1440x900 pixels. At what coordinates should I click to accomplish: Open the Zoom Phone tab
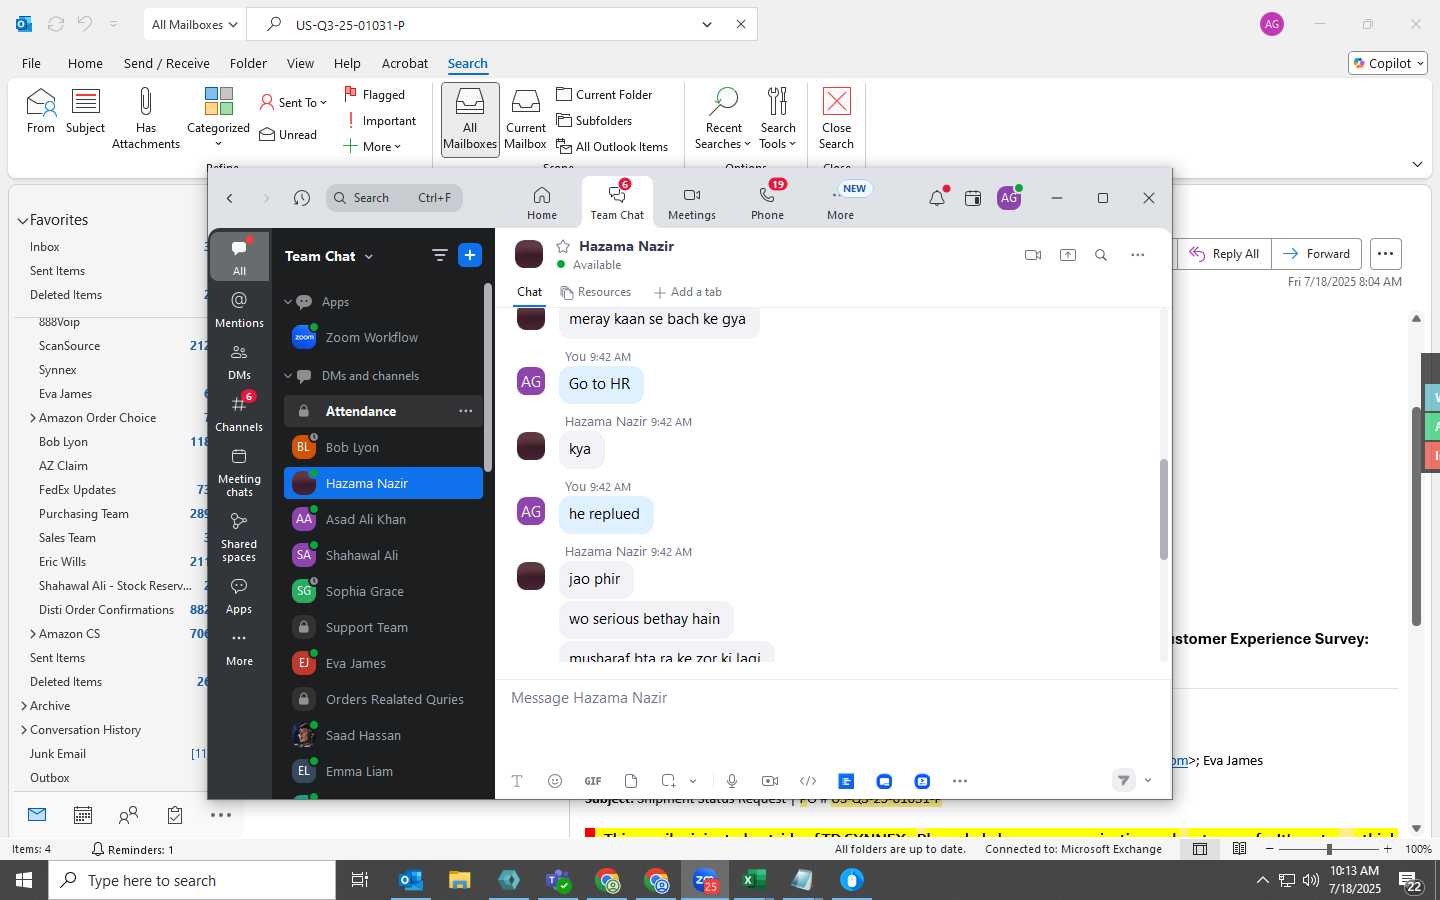coord(767,203)
